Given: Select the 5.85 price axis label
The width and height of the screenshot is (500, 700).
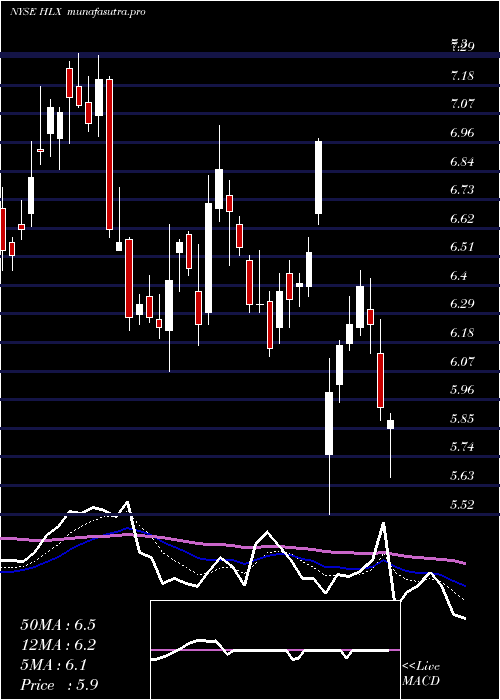Looking at the screenshot, I should pos(462,418).
